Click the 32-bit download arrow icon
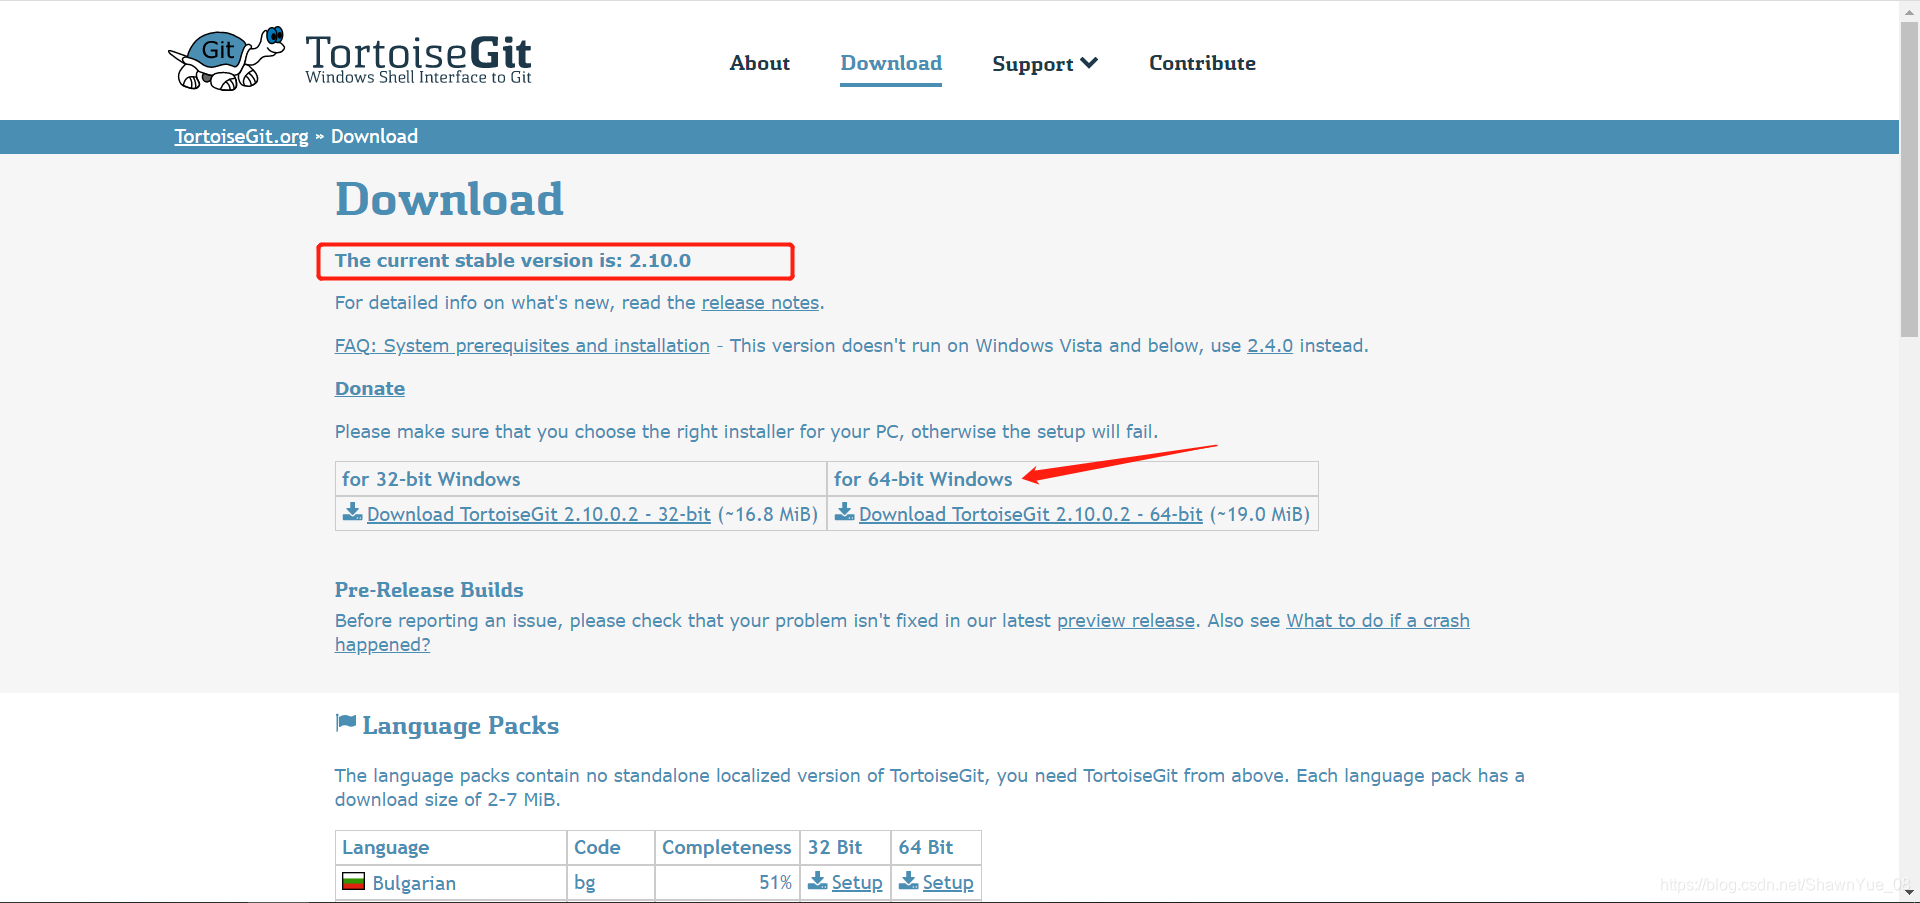The height and width of the screenshot is (903, 1920). (352, 512)
